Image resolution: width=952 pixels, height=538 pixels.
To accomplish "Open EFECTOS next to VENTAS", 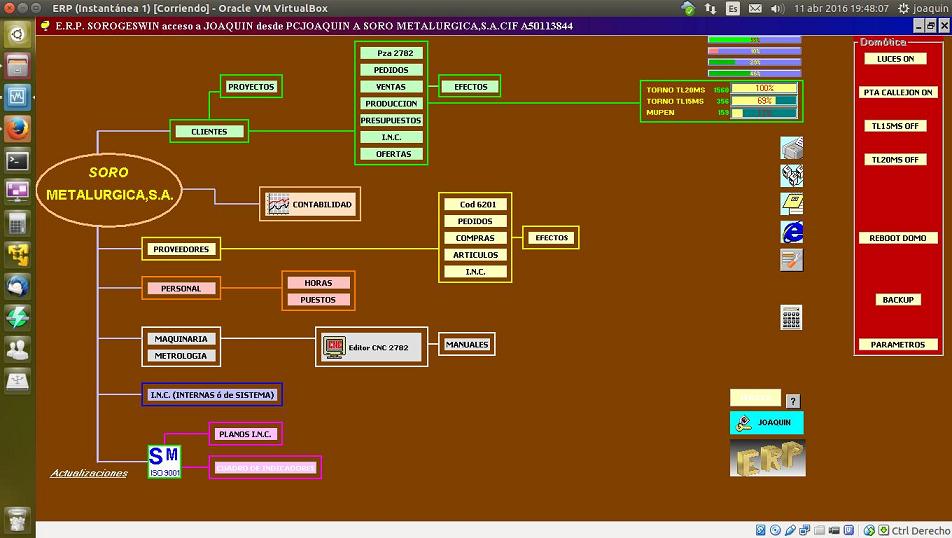I will pos(471,87).
